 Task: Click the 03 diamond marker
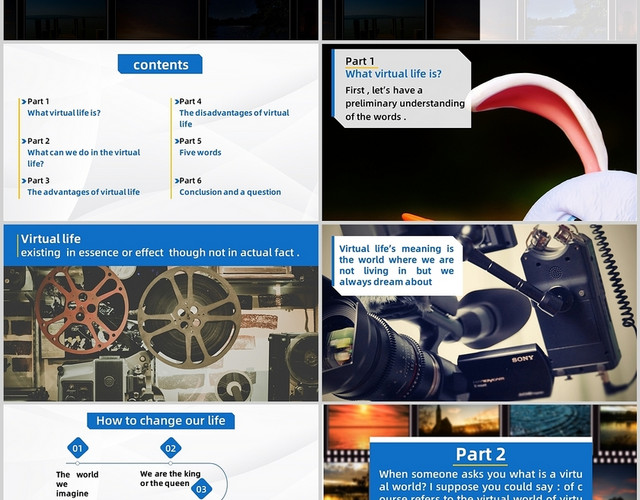tap(201, 489)
